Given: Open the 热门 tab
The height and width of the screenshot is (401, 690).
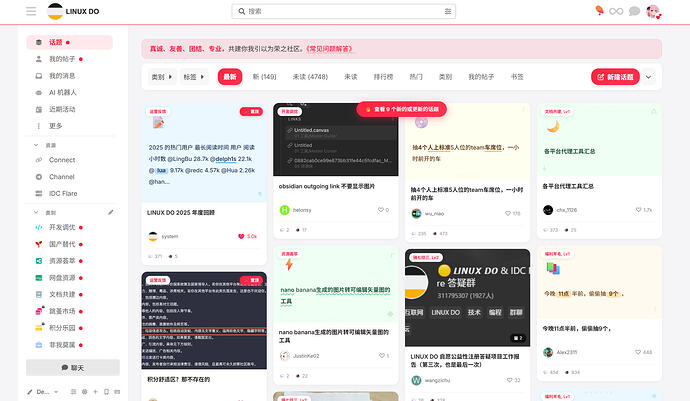Looking at the screenshot, I should click(416, 77).
